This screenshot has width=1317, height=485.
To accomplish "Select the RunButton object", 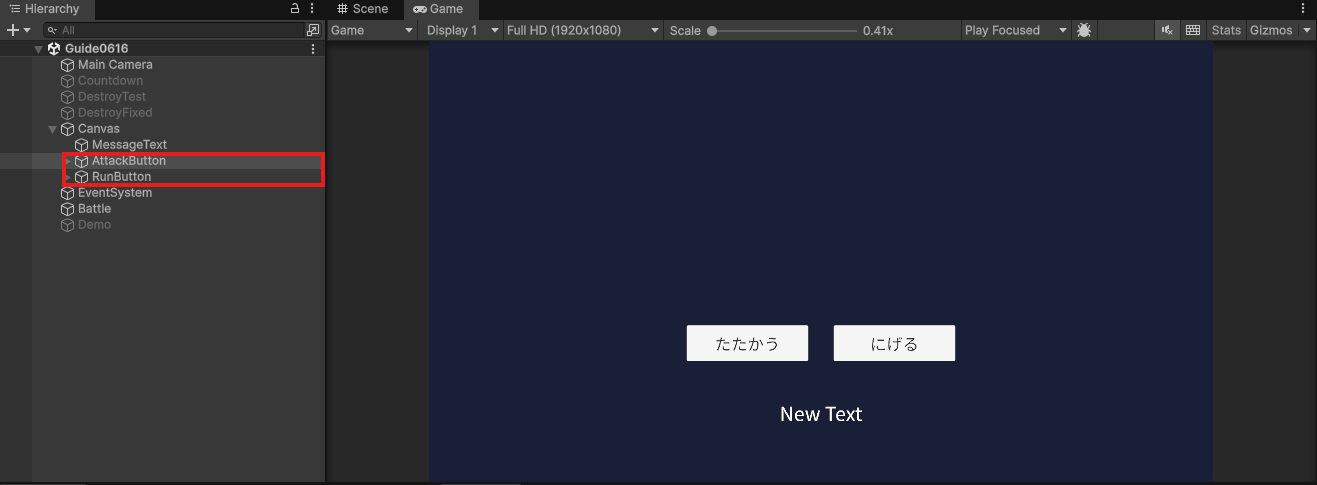I will (x=121, y=177).
